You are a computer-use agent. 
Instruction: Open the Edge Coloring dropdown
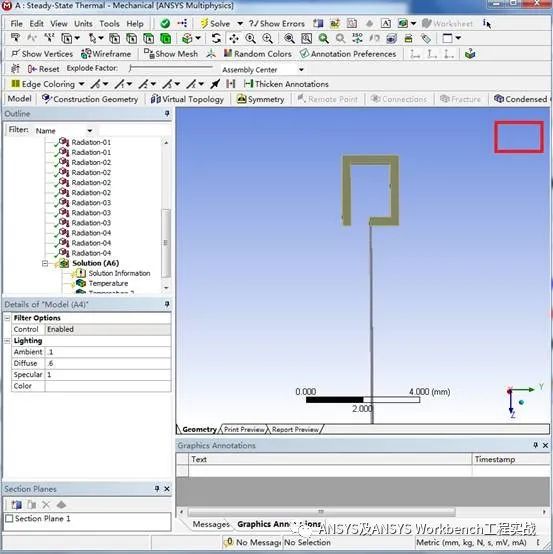(82, 84)
